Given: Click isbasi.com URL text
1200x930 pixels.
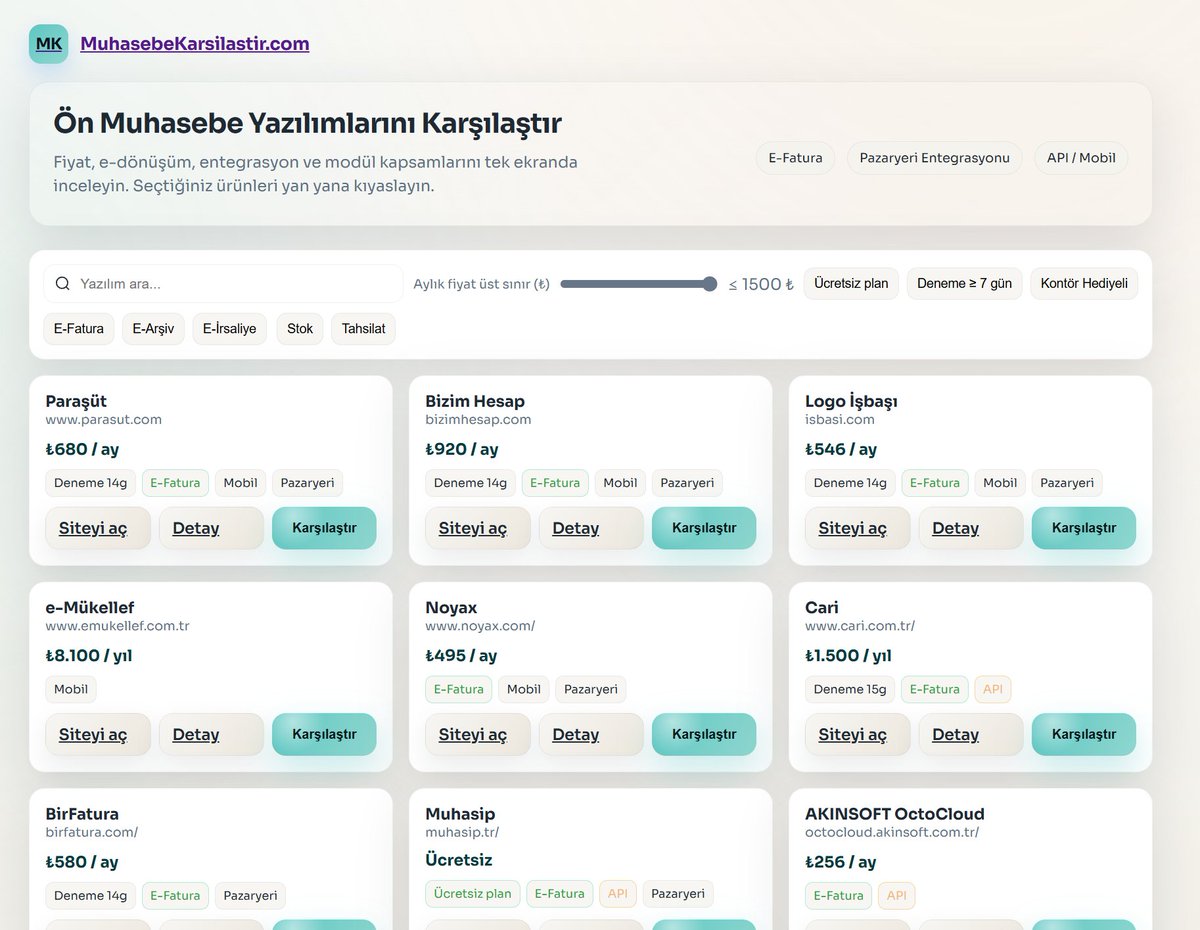Looking at the screenshot, I should (840, 419).
